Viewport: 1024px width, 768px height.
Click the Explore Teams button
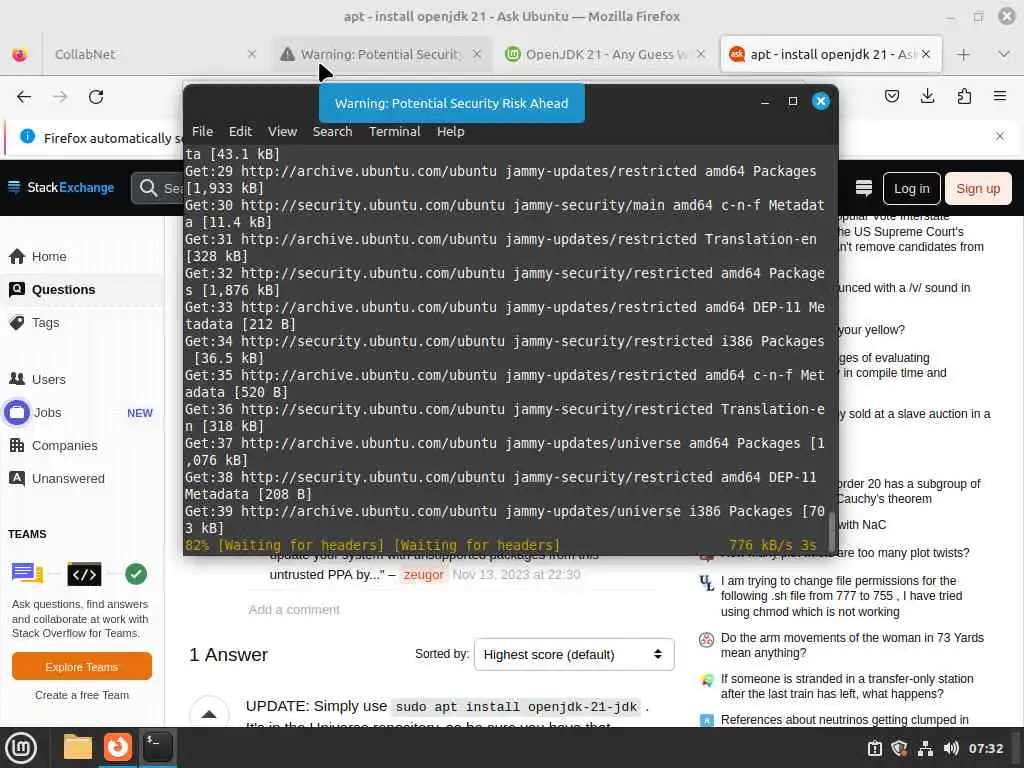82,667
